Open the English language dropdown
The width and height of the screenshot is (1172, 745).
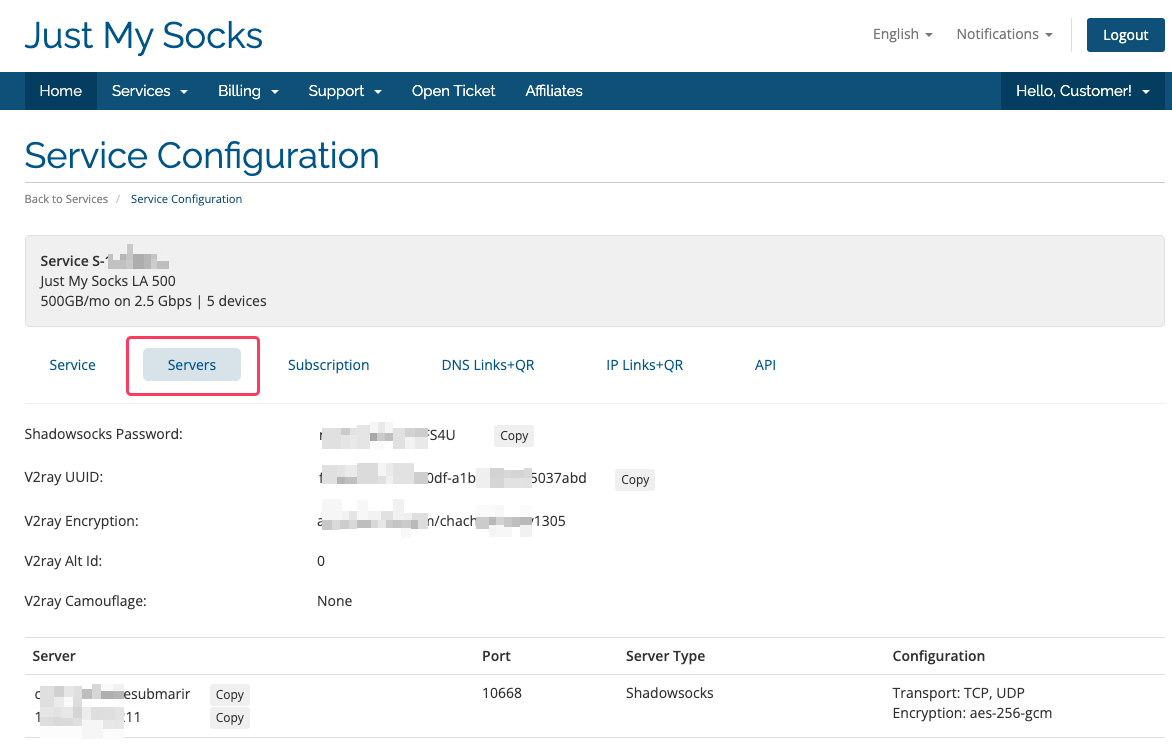pos(902,34)
